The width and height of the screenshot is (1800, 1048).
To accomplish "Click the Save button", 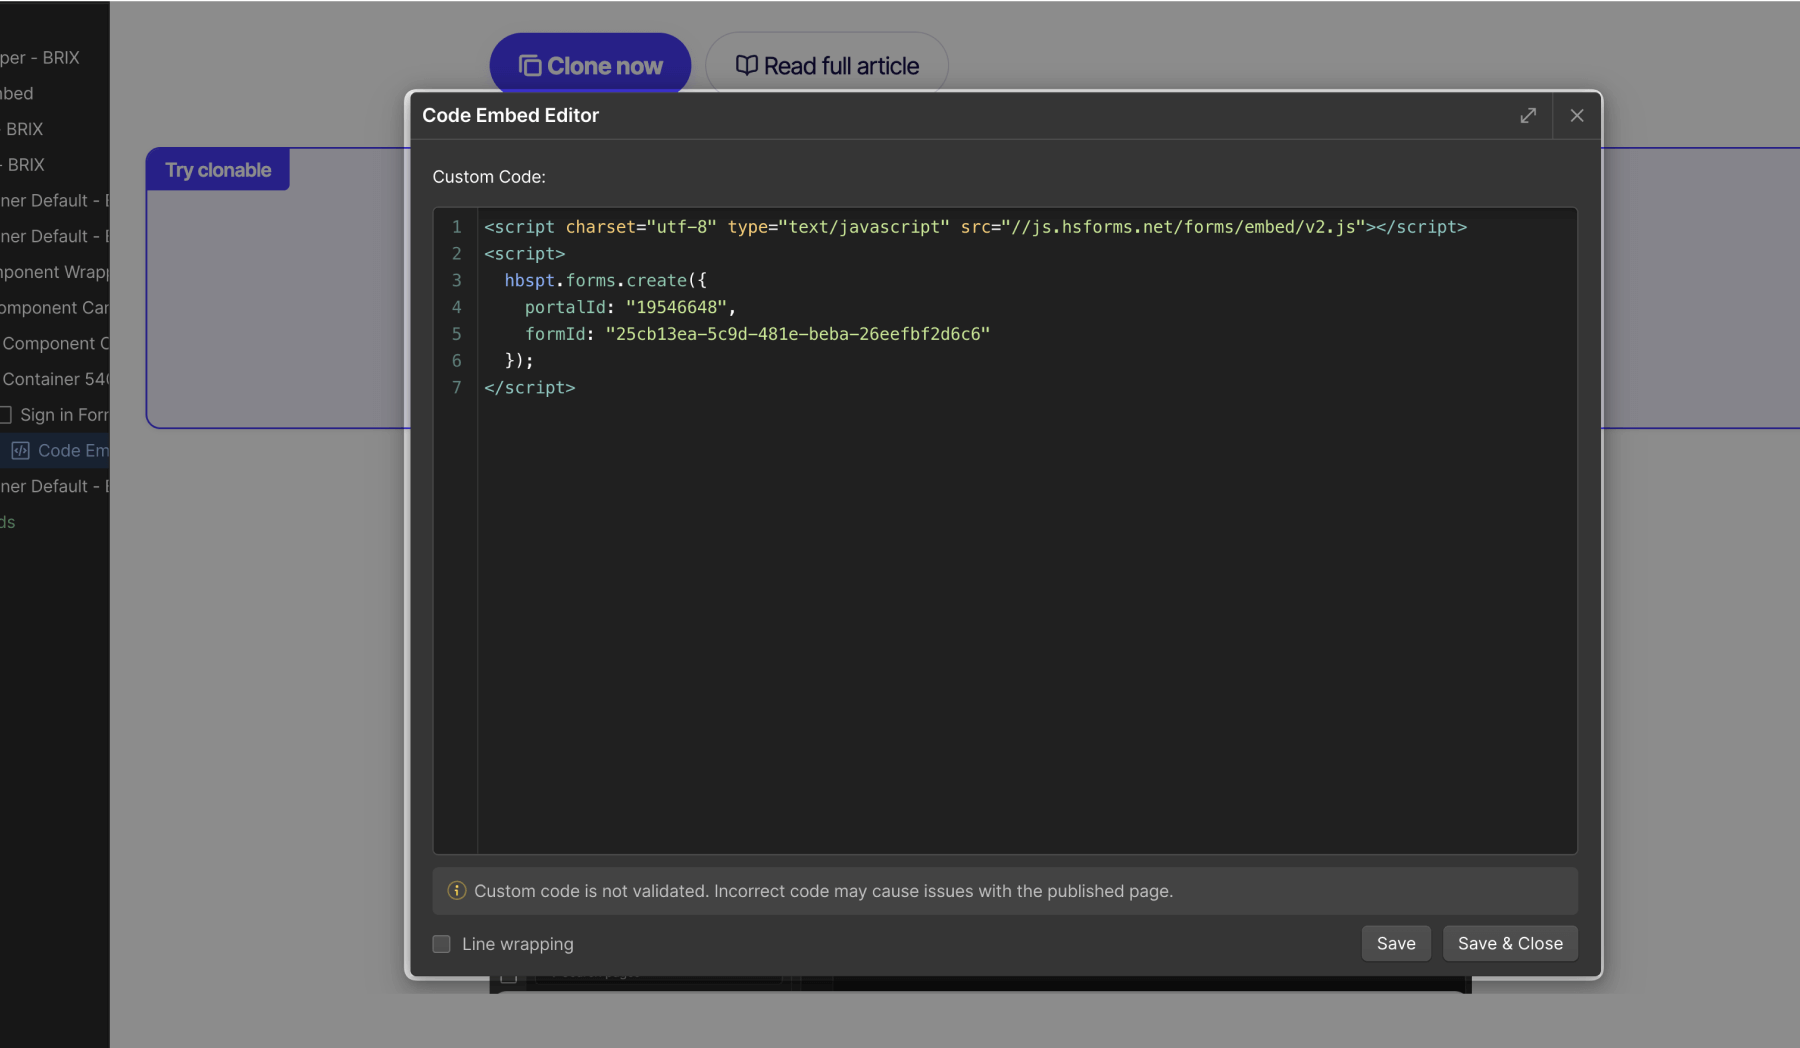I will (1396, 944).
